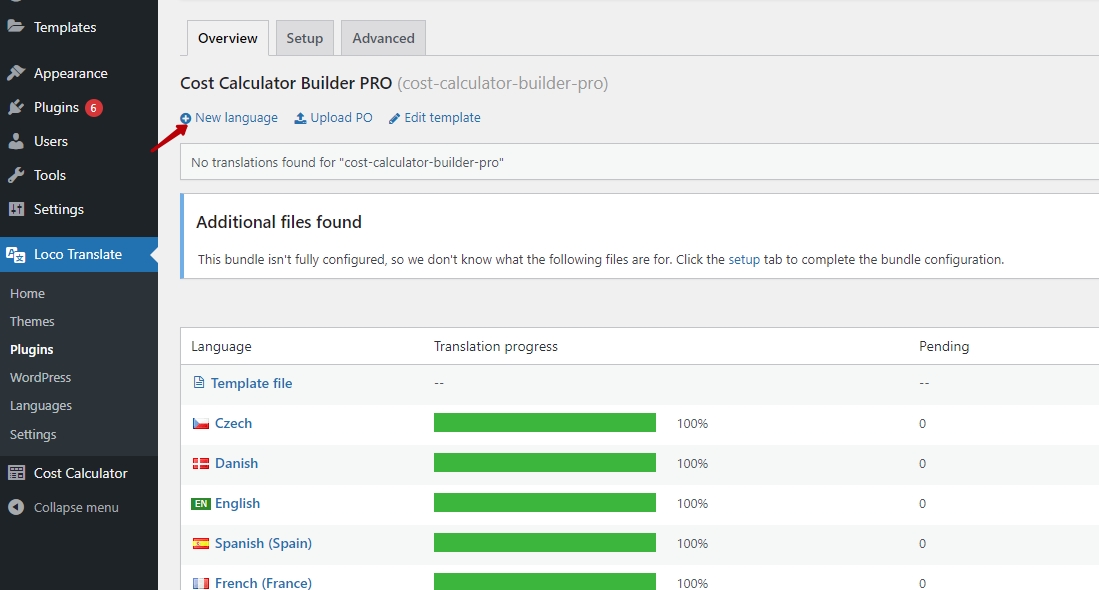Click the Pending column header

(x=944, y=346)
